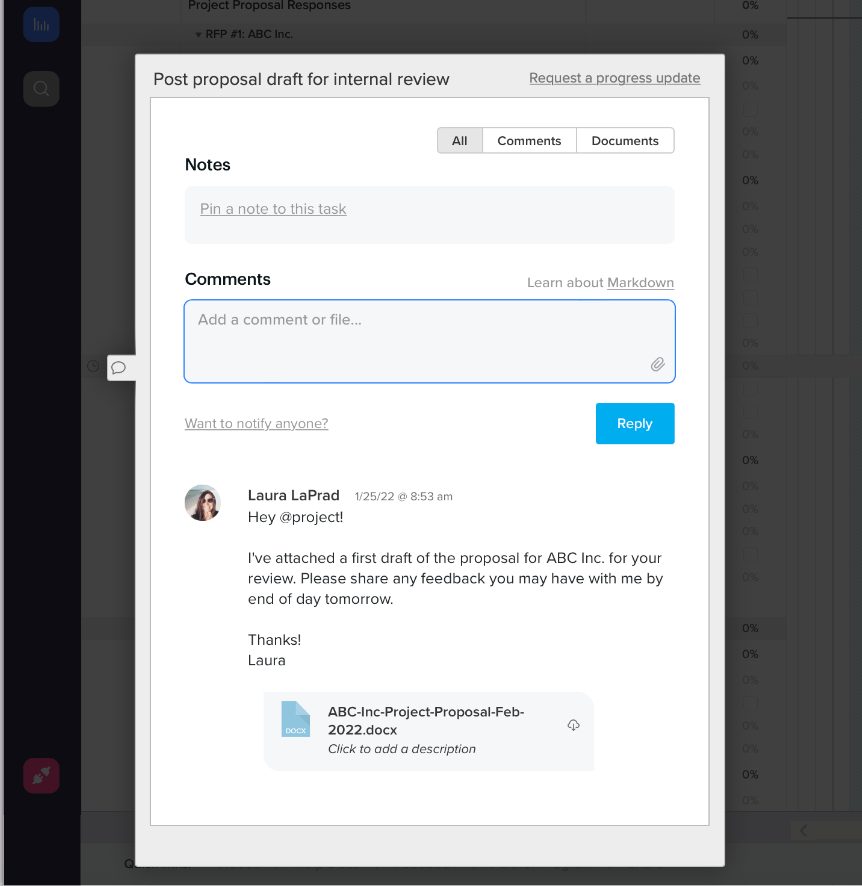Screen dimensions: 862x886
Task: Select the blue bar chart icon in sidebar
Action: coord(41,24)
